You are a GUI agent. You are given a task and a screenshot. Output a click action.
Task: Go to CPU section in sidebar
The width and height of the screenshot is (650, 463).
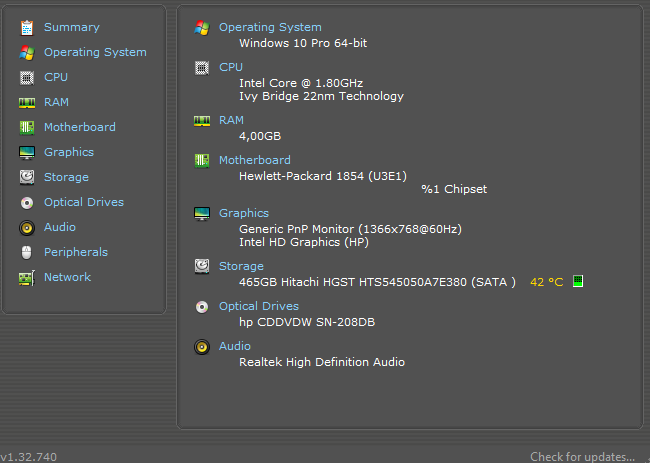56,77
